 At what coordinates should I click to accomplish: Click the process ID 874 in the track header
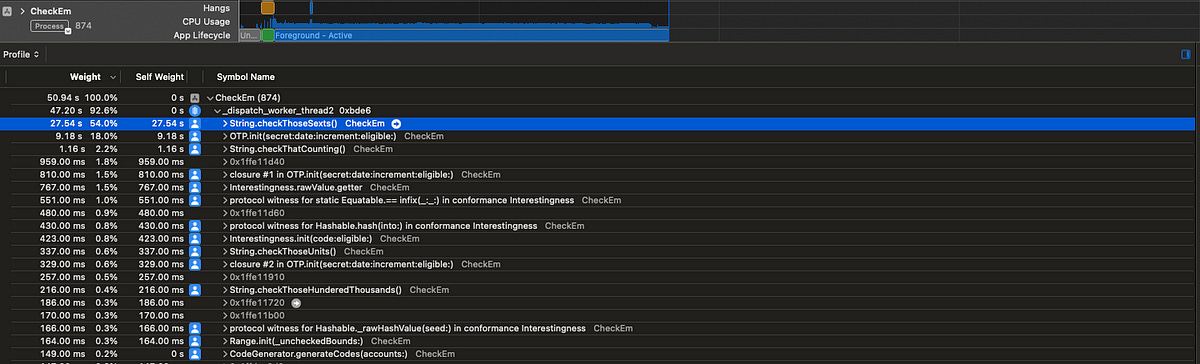[x=84, y=26]
